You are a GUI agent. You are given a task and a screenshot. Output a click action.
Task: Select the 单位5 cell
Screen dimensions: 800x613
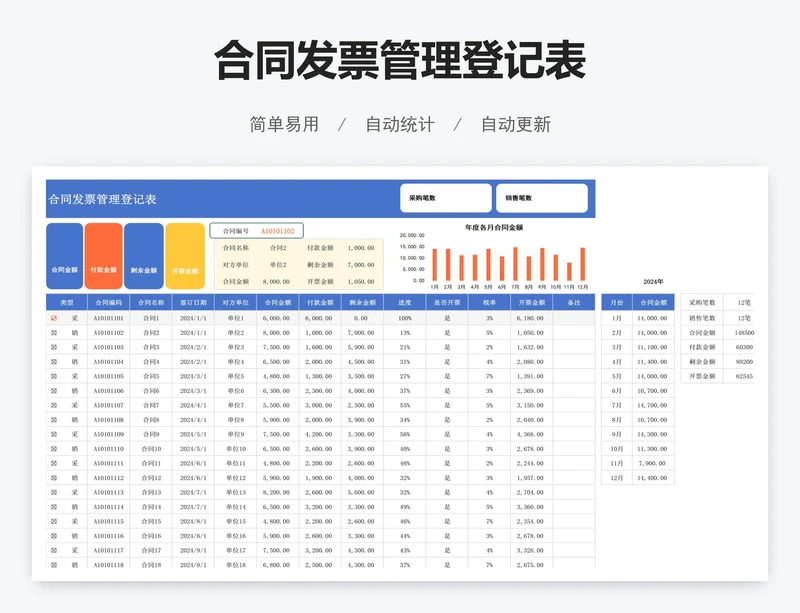point(236,376)
